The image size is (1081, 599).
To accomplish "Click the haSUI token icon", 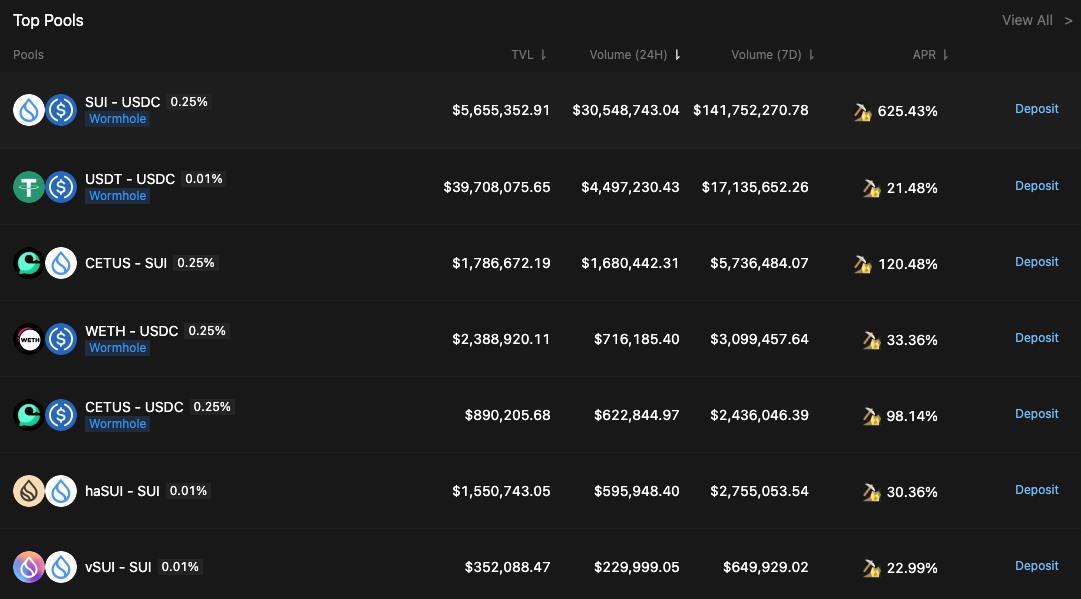I will (29, 491).
